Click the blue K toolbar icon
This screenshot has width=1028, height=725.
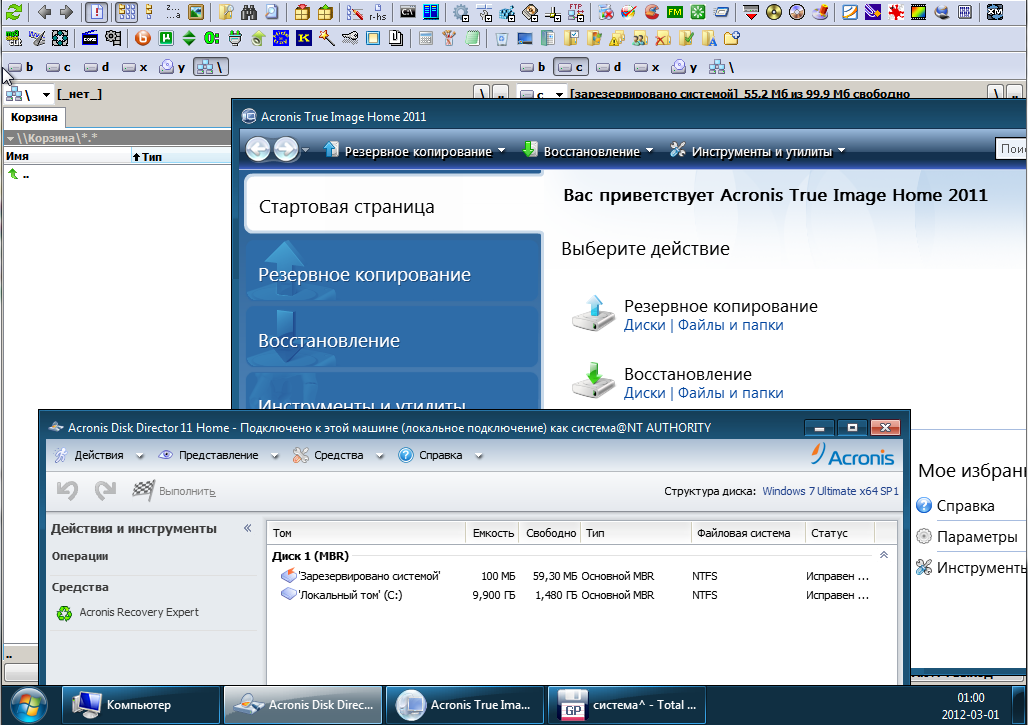[304, 39]
